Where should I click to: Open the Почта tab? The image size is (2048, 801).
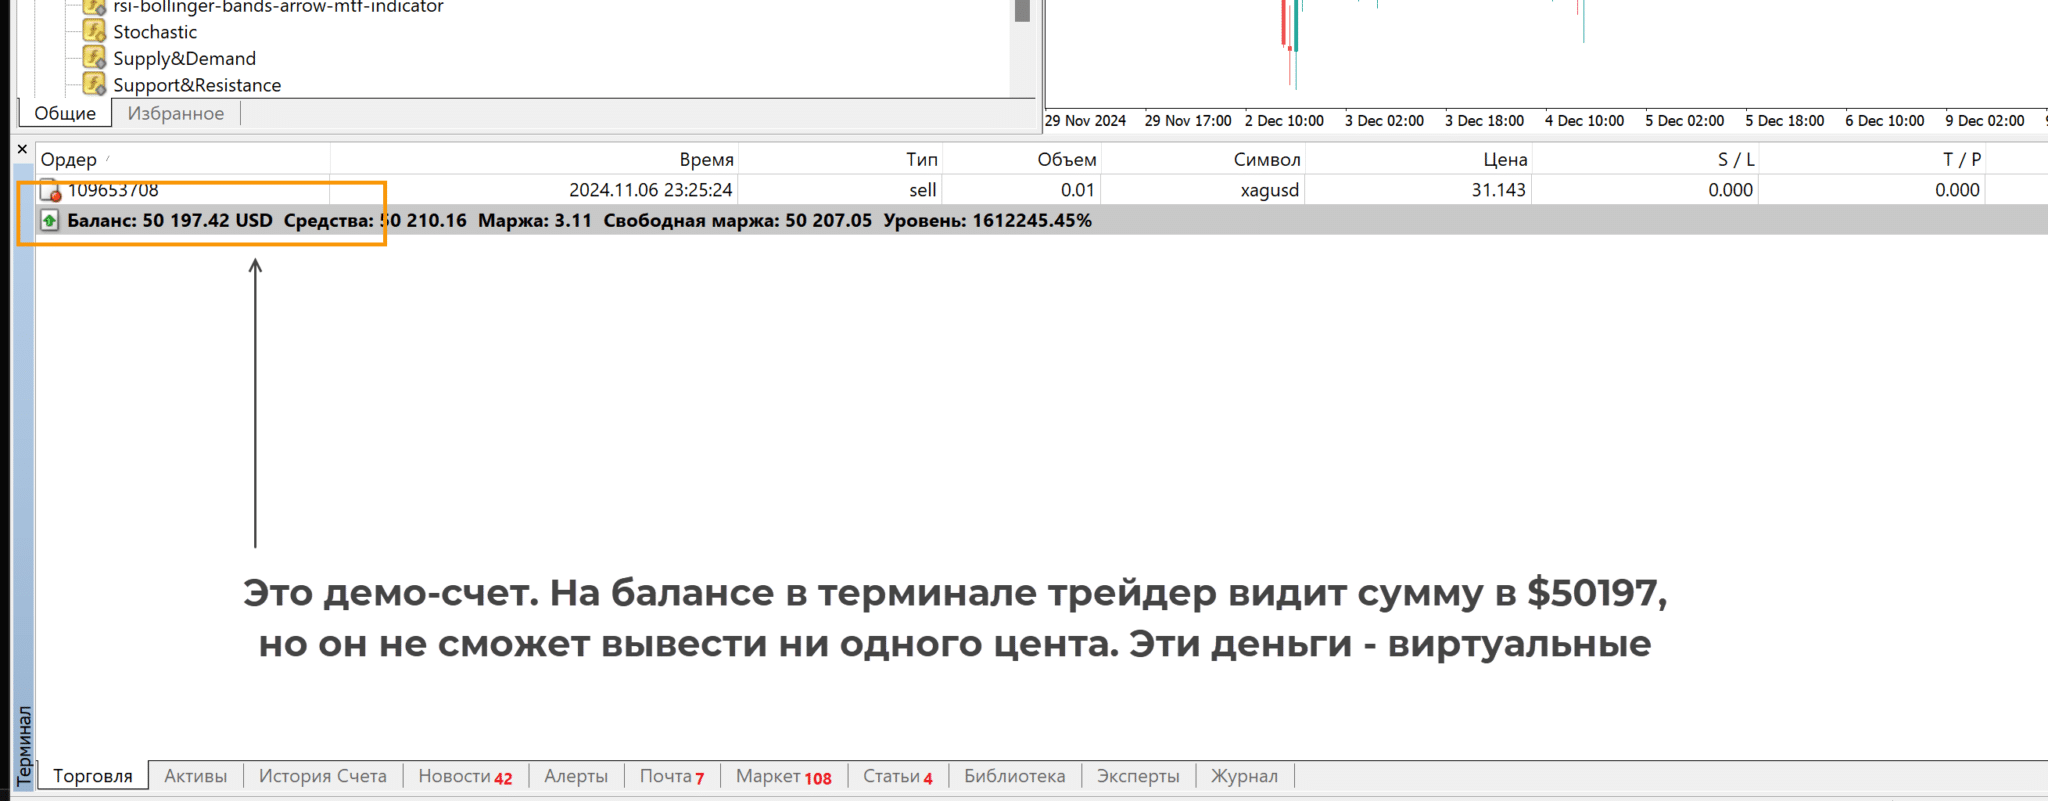coord(671,776)
